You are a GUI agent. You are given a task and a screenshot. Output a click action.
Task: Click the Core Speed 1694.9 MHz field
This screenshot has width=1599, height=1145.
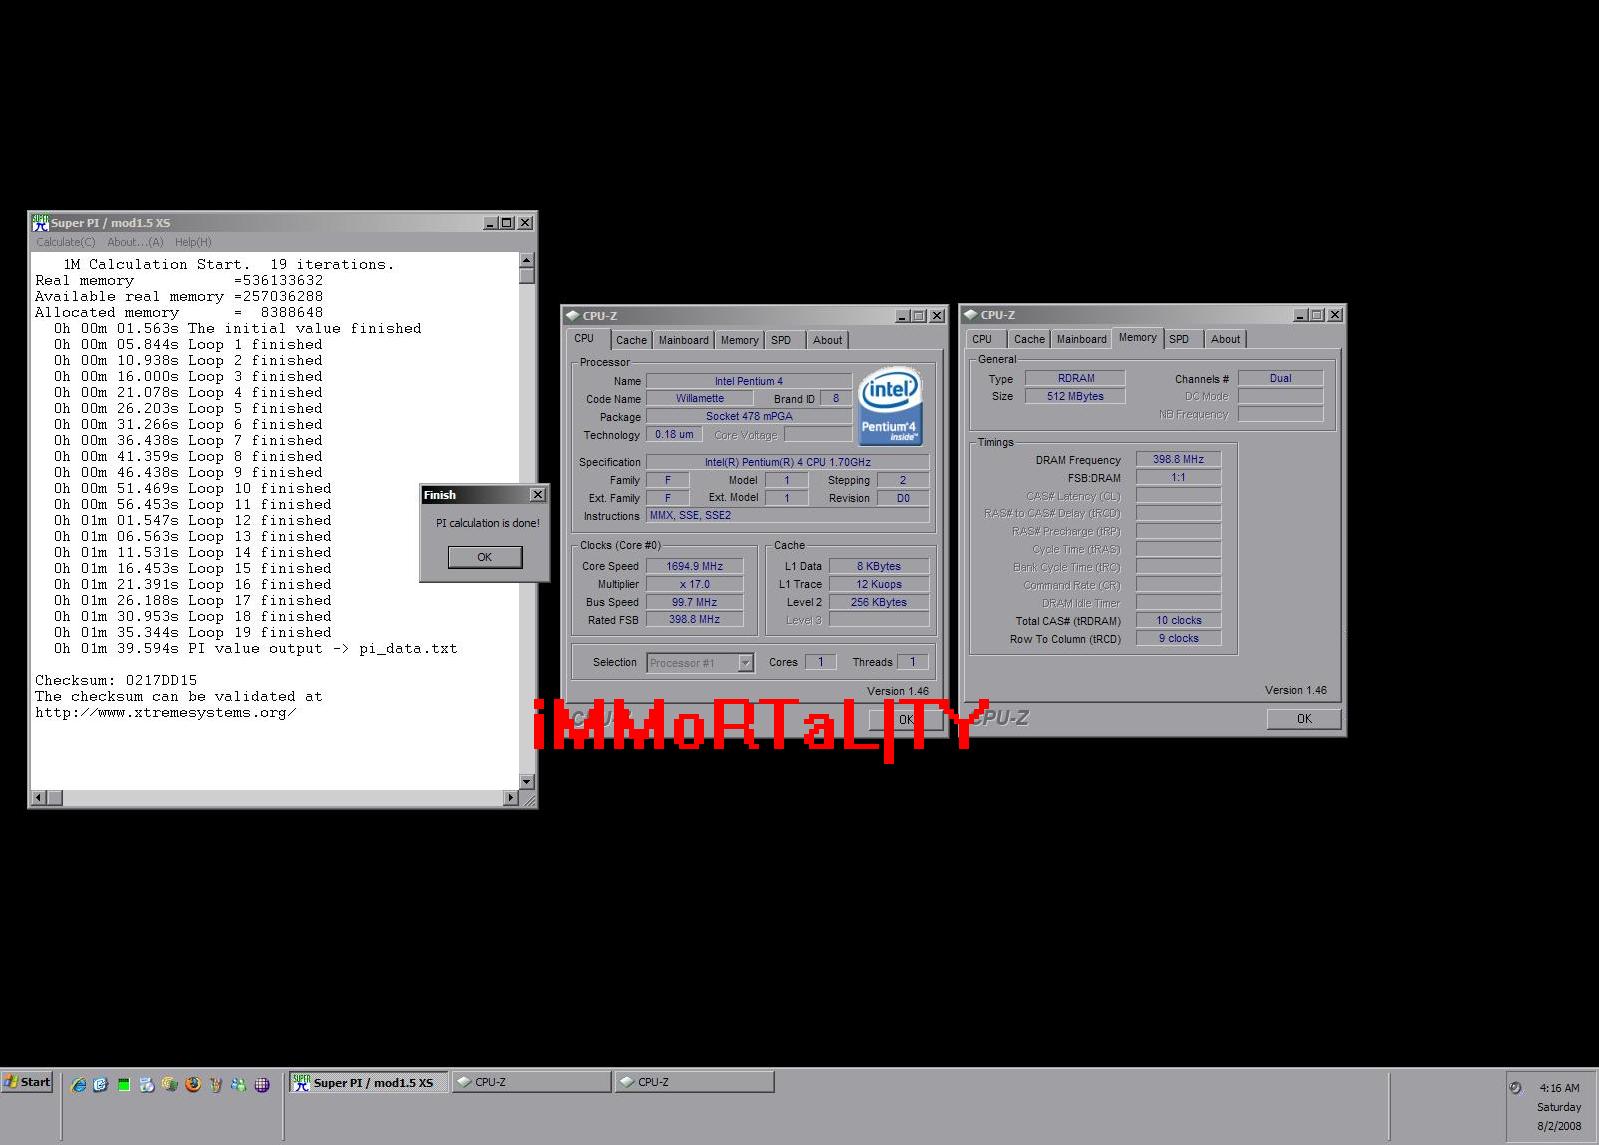[x=694, y=566]
